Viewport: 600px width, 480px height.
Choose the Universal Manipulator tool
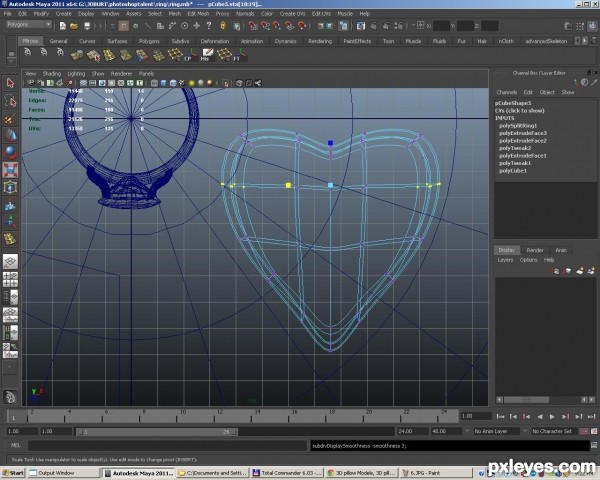click(10, 187)
